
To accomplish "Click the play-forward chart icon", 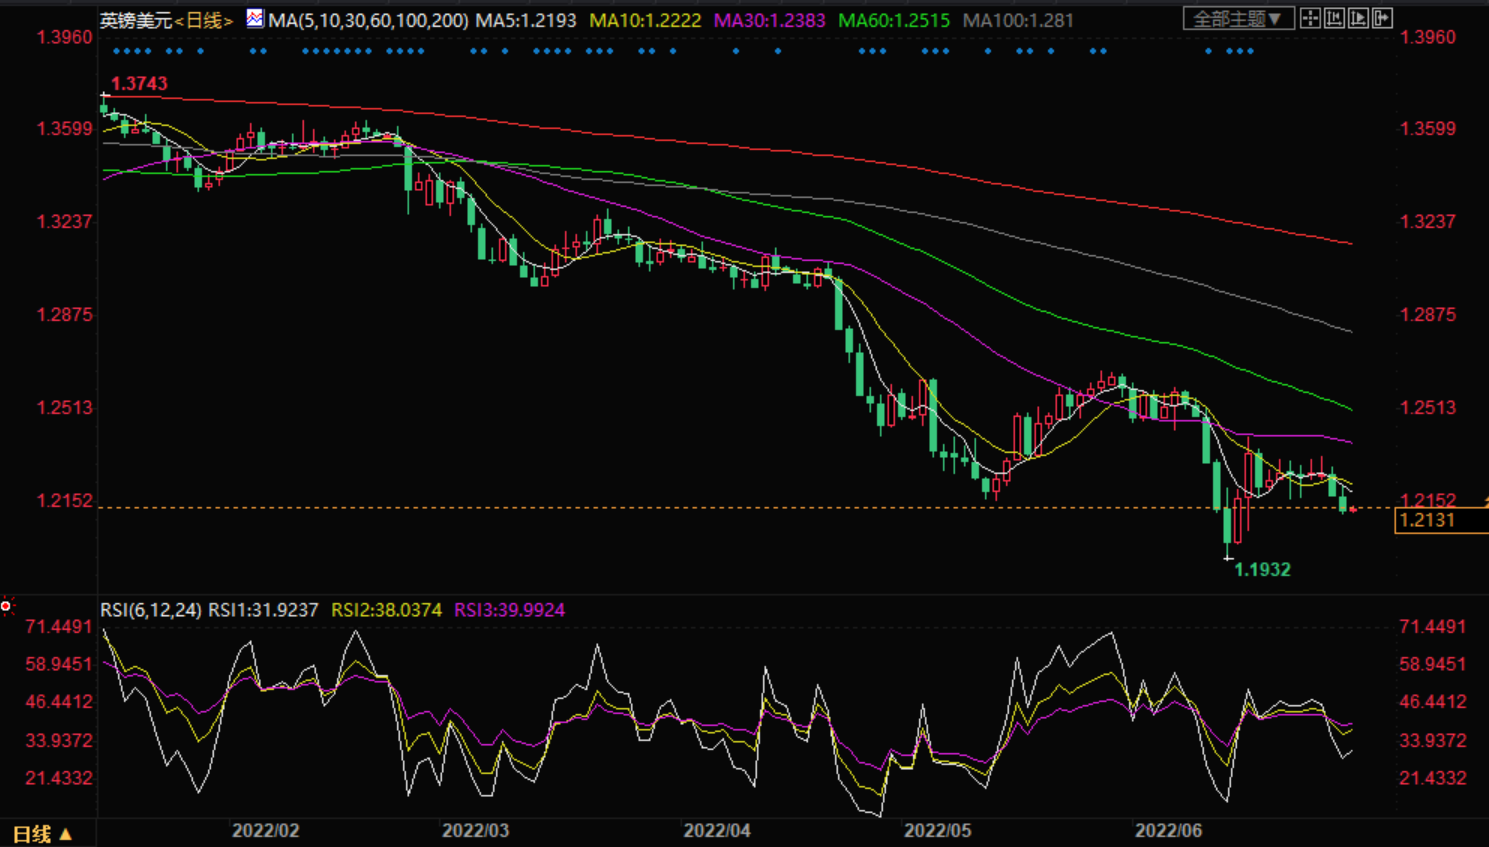I will click(1358, 18).
